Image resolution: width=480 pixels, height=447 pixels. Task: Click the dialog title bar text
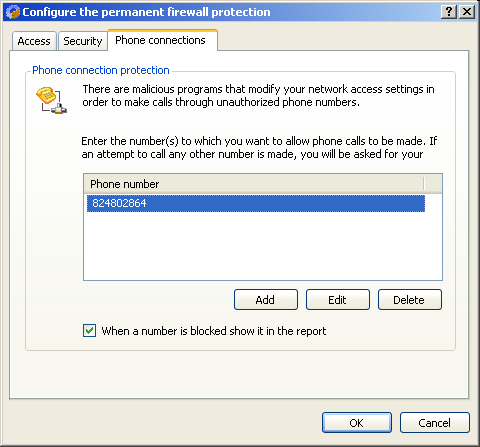[x=146, y=12]
